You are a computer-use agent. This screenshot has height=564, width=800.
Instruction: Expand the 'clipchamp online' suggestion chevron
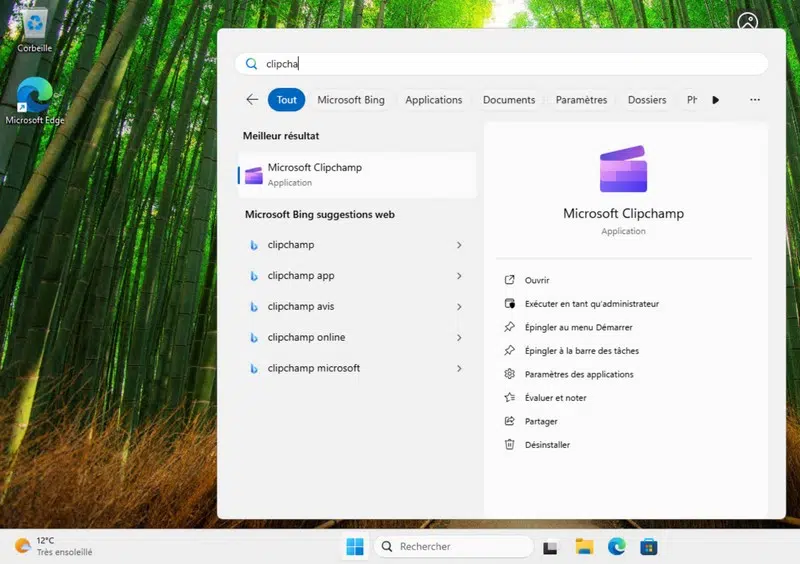coord(459,338)
